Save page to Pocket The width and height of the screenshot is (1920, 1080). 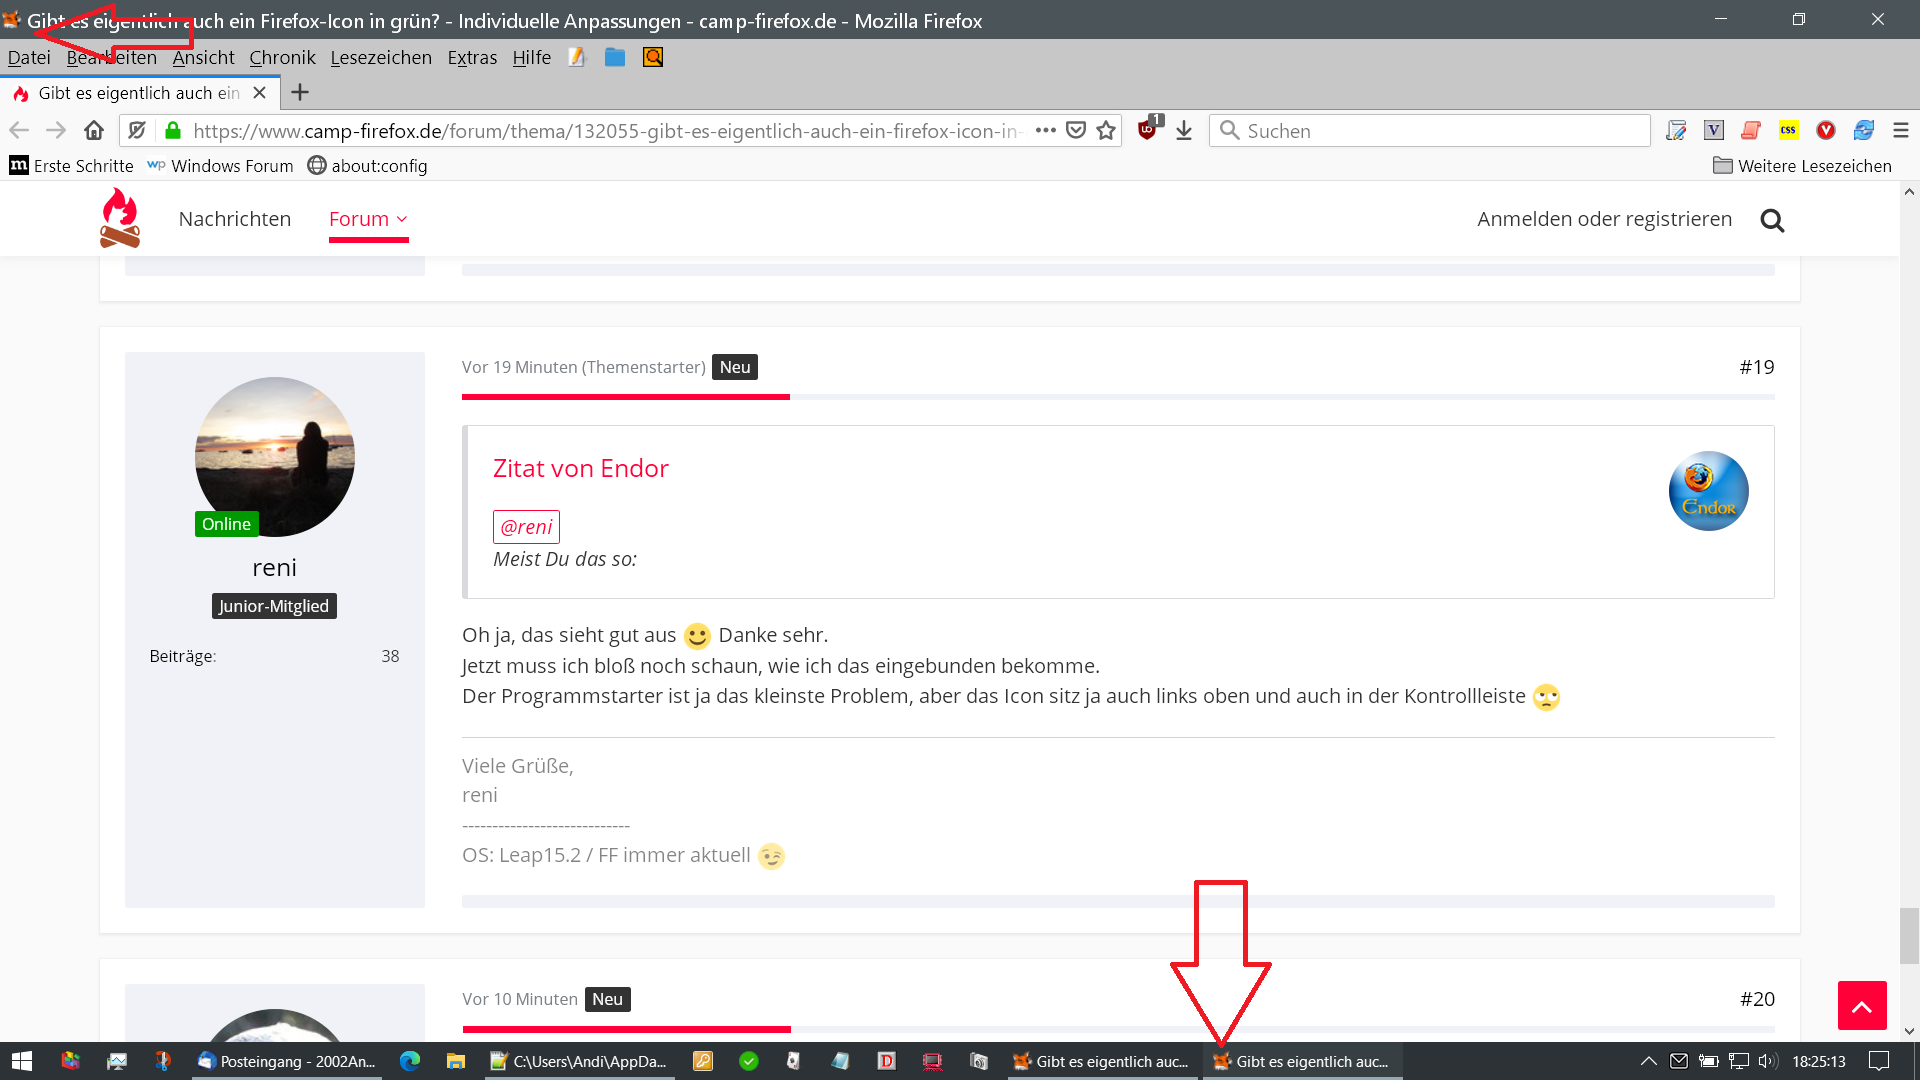click(x=1076, y=130)
